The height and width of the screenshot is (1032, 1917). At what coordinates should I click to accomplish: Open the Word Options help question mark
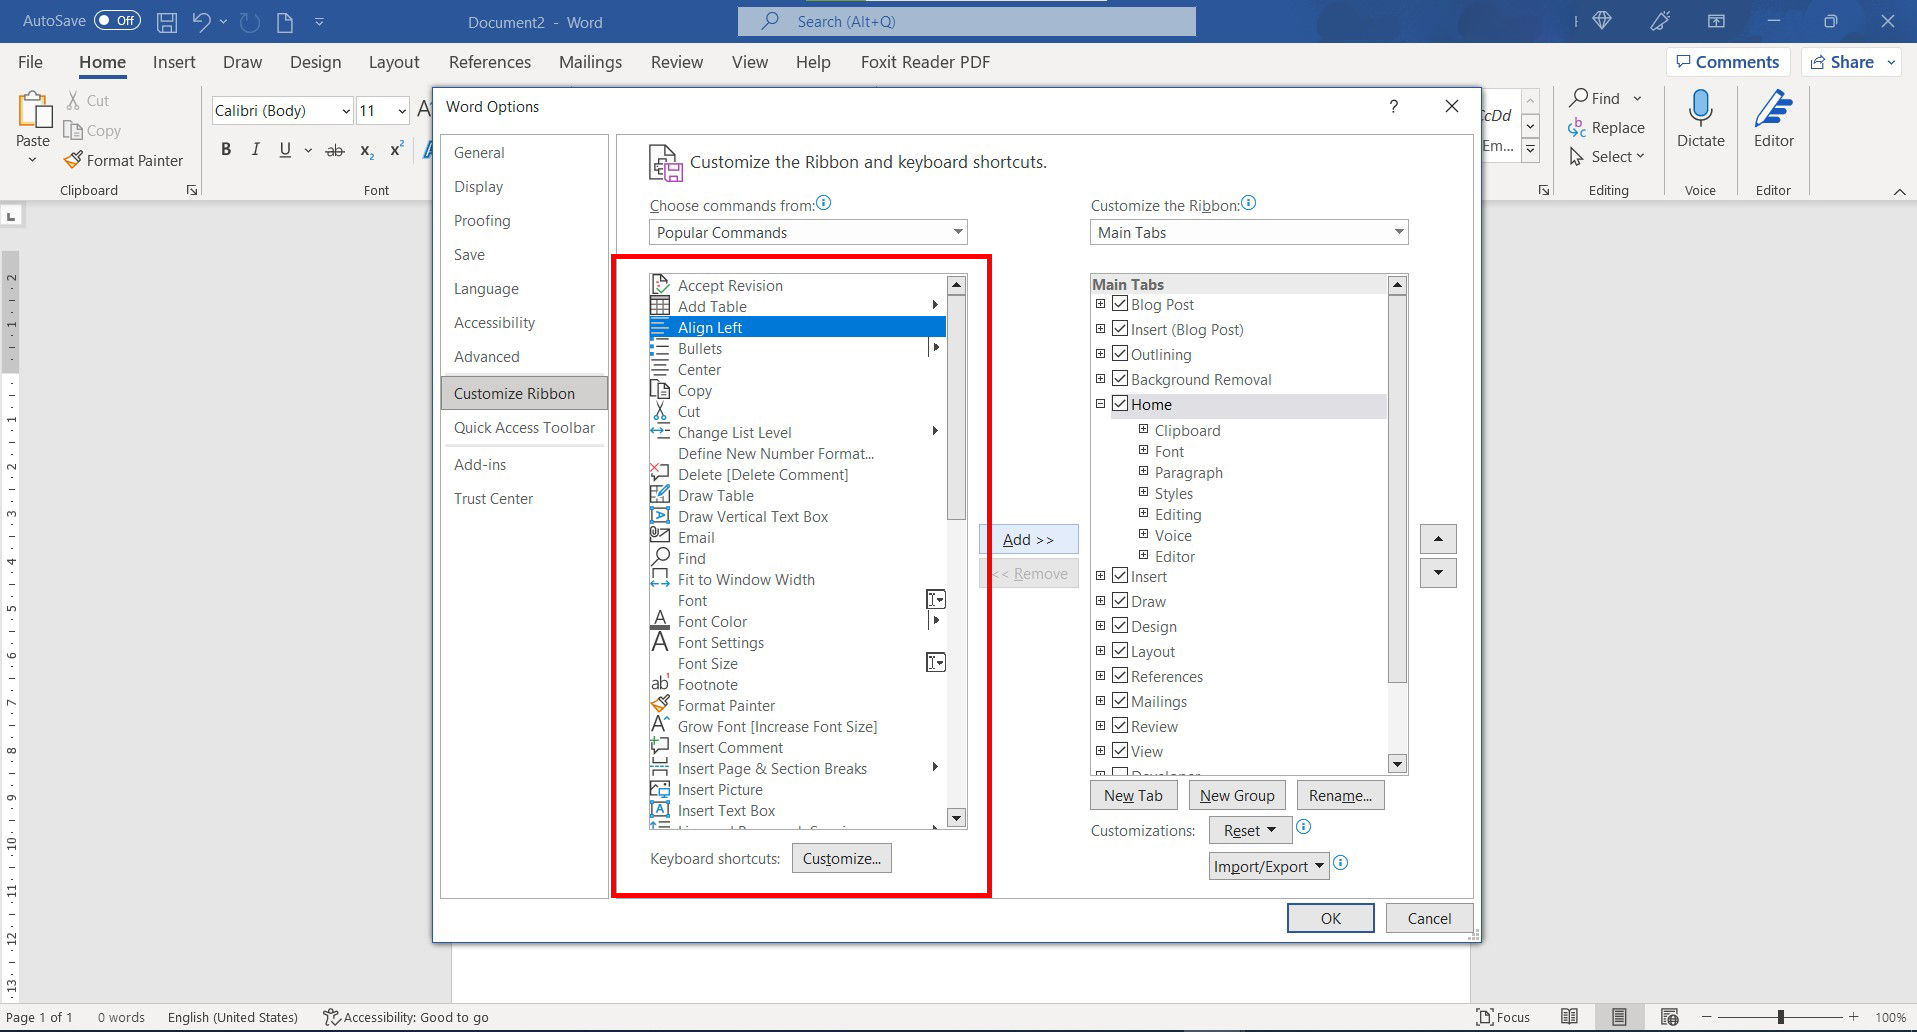point(1393,107)
